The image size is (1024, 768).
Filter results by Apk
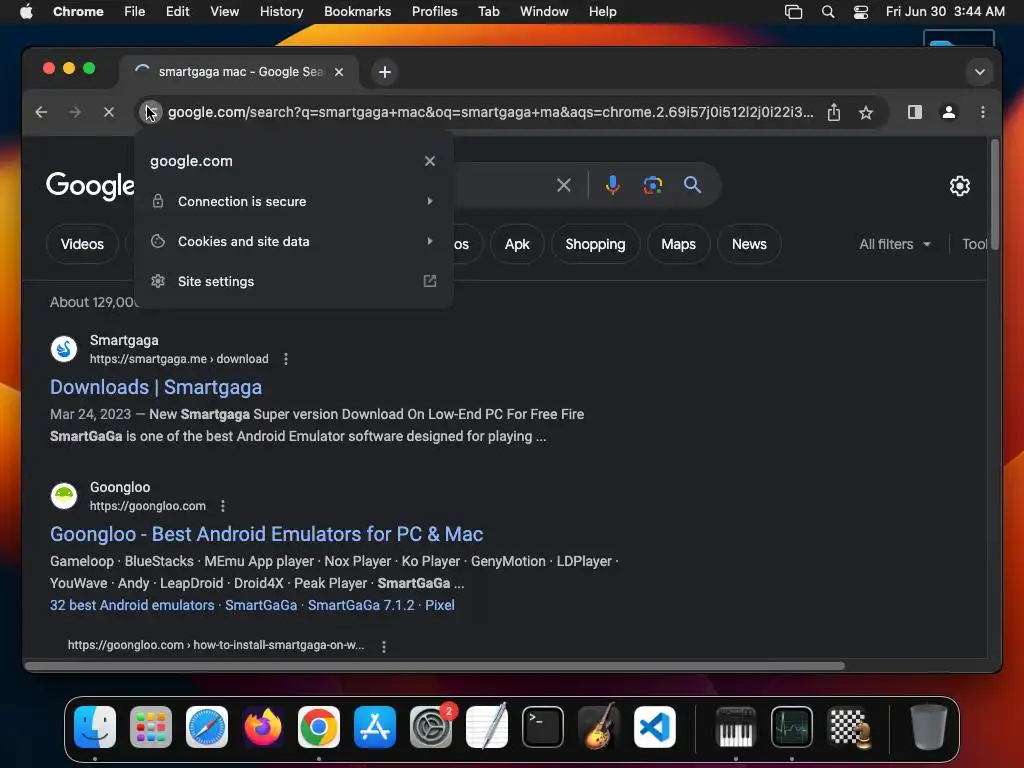[x=517, y=244]
